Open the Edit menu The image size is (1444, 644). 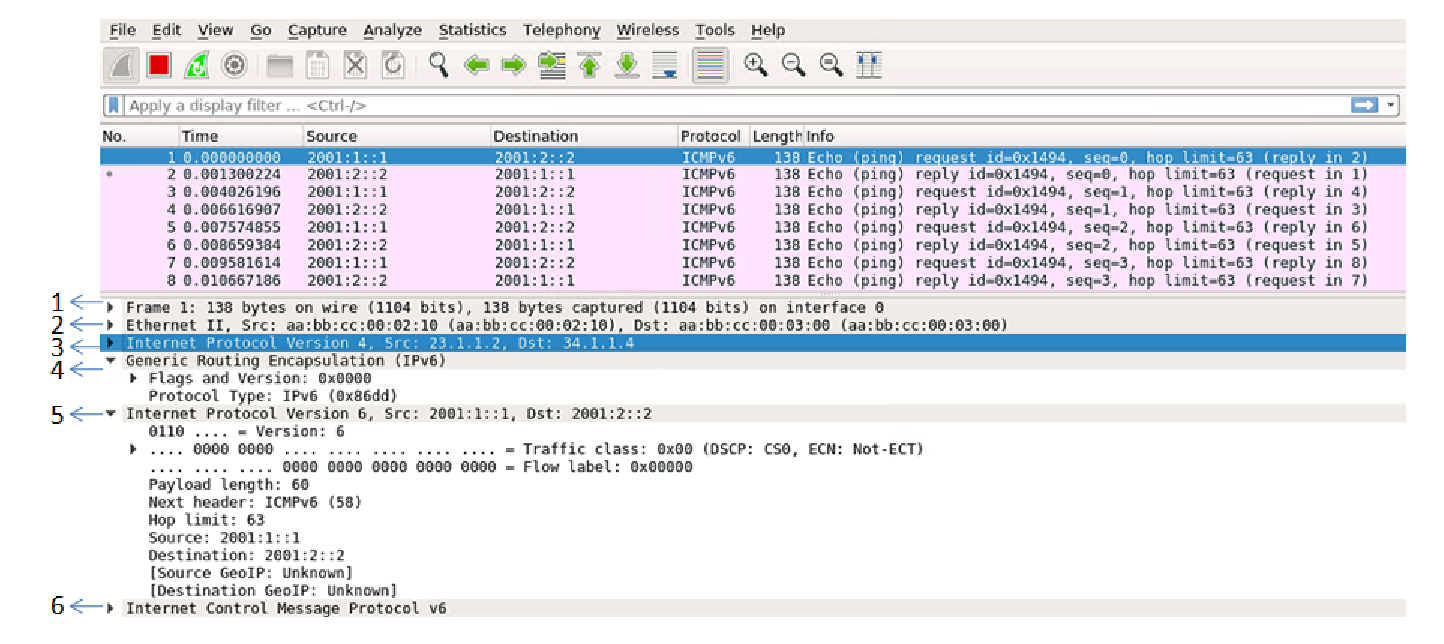166,30
